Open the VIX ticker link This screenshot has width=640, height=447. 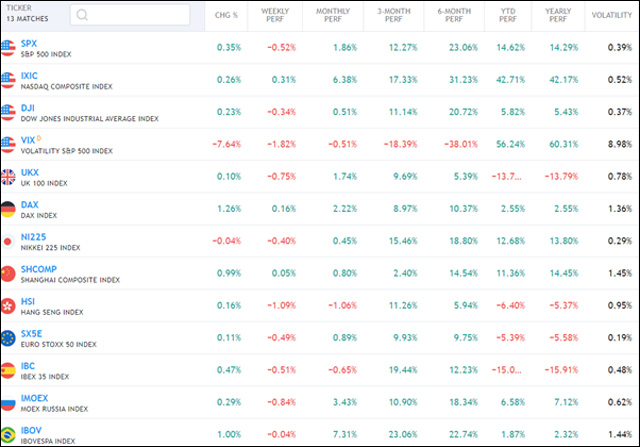(28, 139)
